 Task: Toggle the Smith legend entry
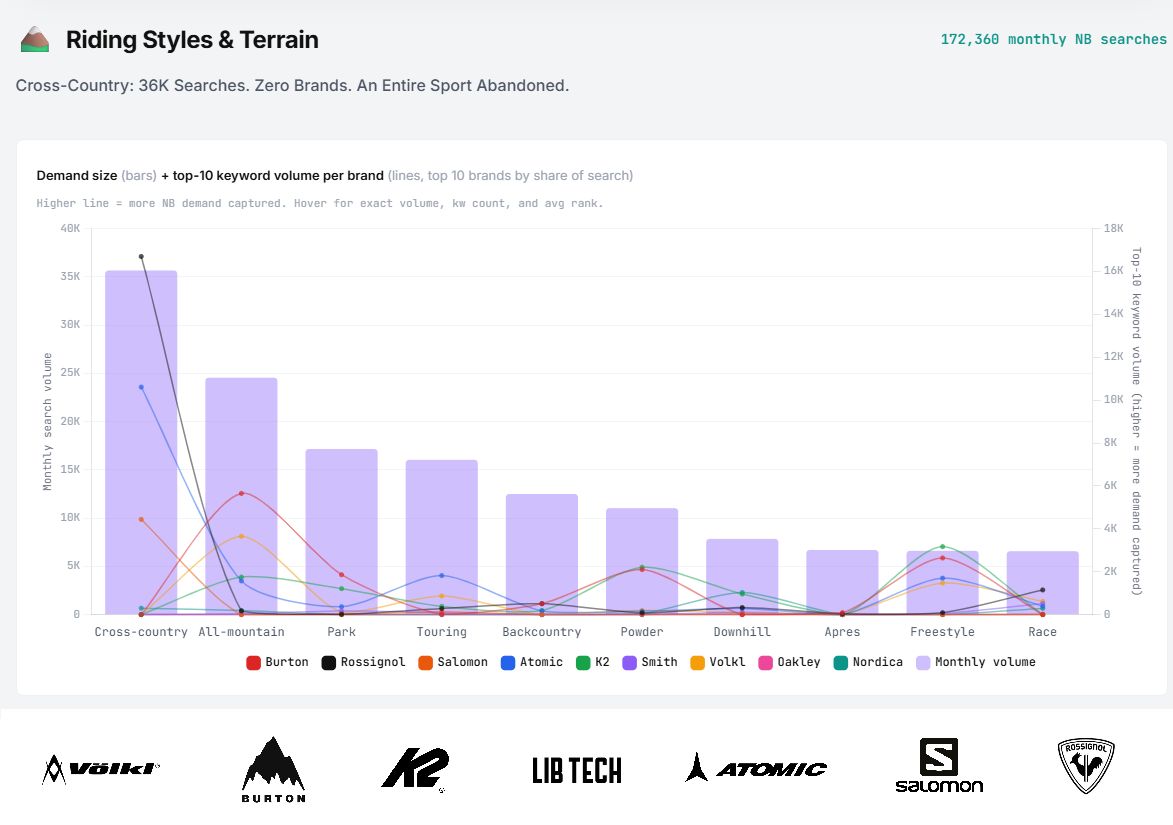click(x=650, y=663)
